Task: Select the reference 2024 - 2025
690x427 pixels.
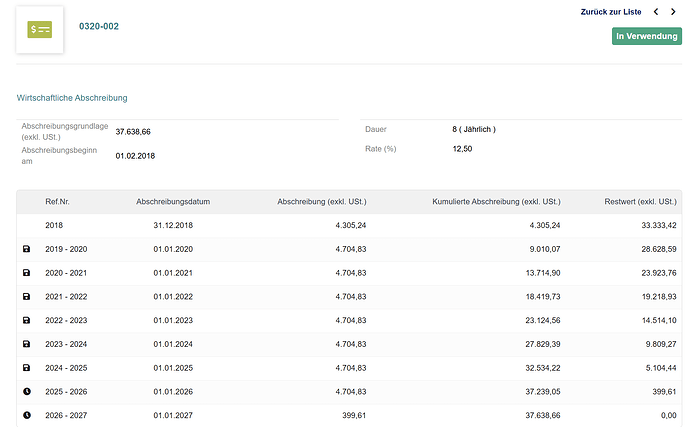Action: 66,368
